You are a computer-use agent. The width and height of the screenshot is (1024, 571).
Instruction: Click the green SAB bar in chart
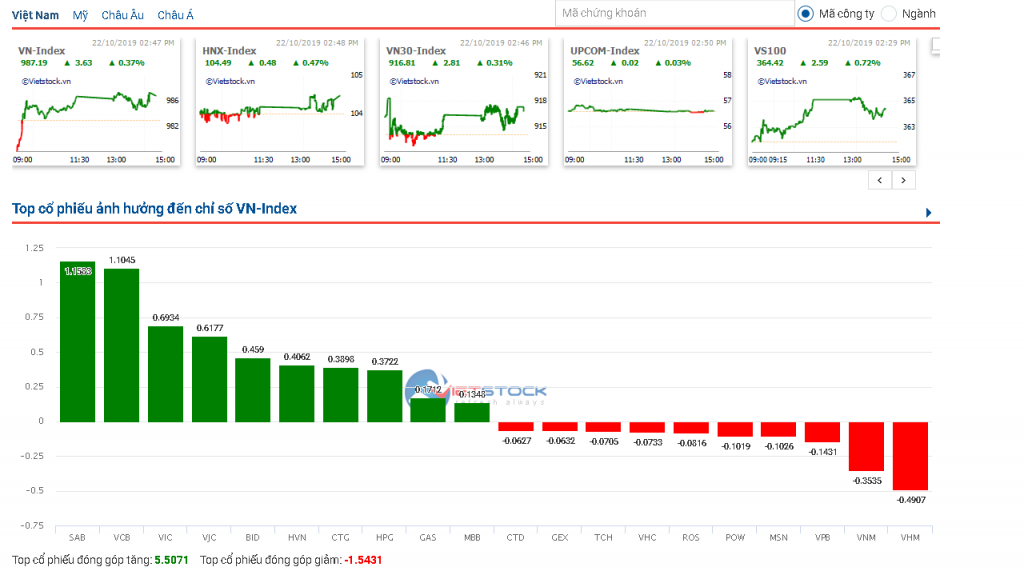coord(77,345)
